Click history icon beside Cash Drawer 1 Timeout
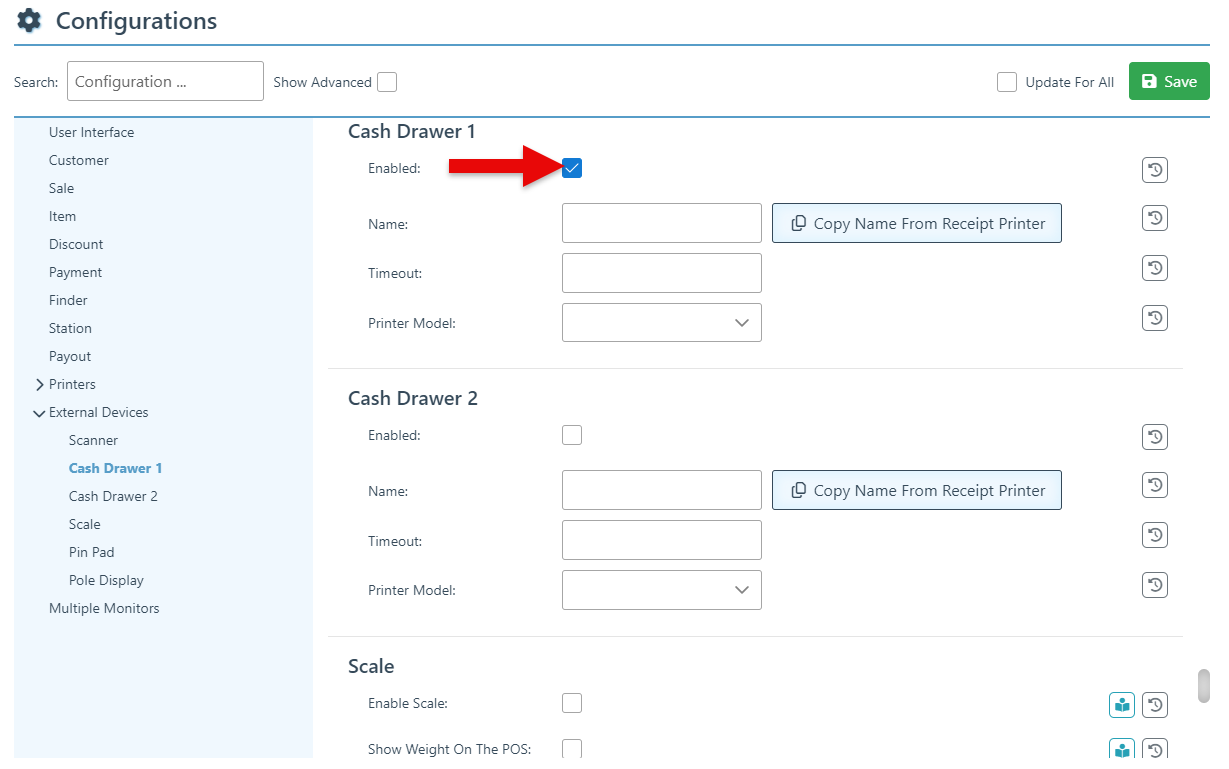The width and height of the screenshot is (1229, 769). 1155,268
